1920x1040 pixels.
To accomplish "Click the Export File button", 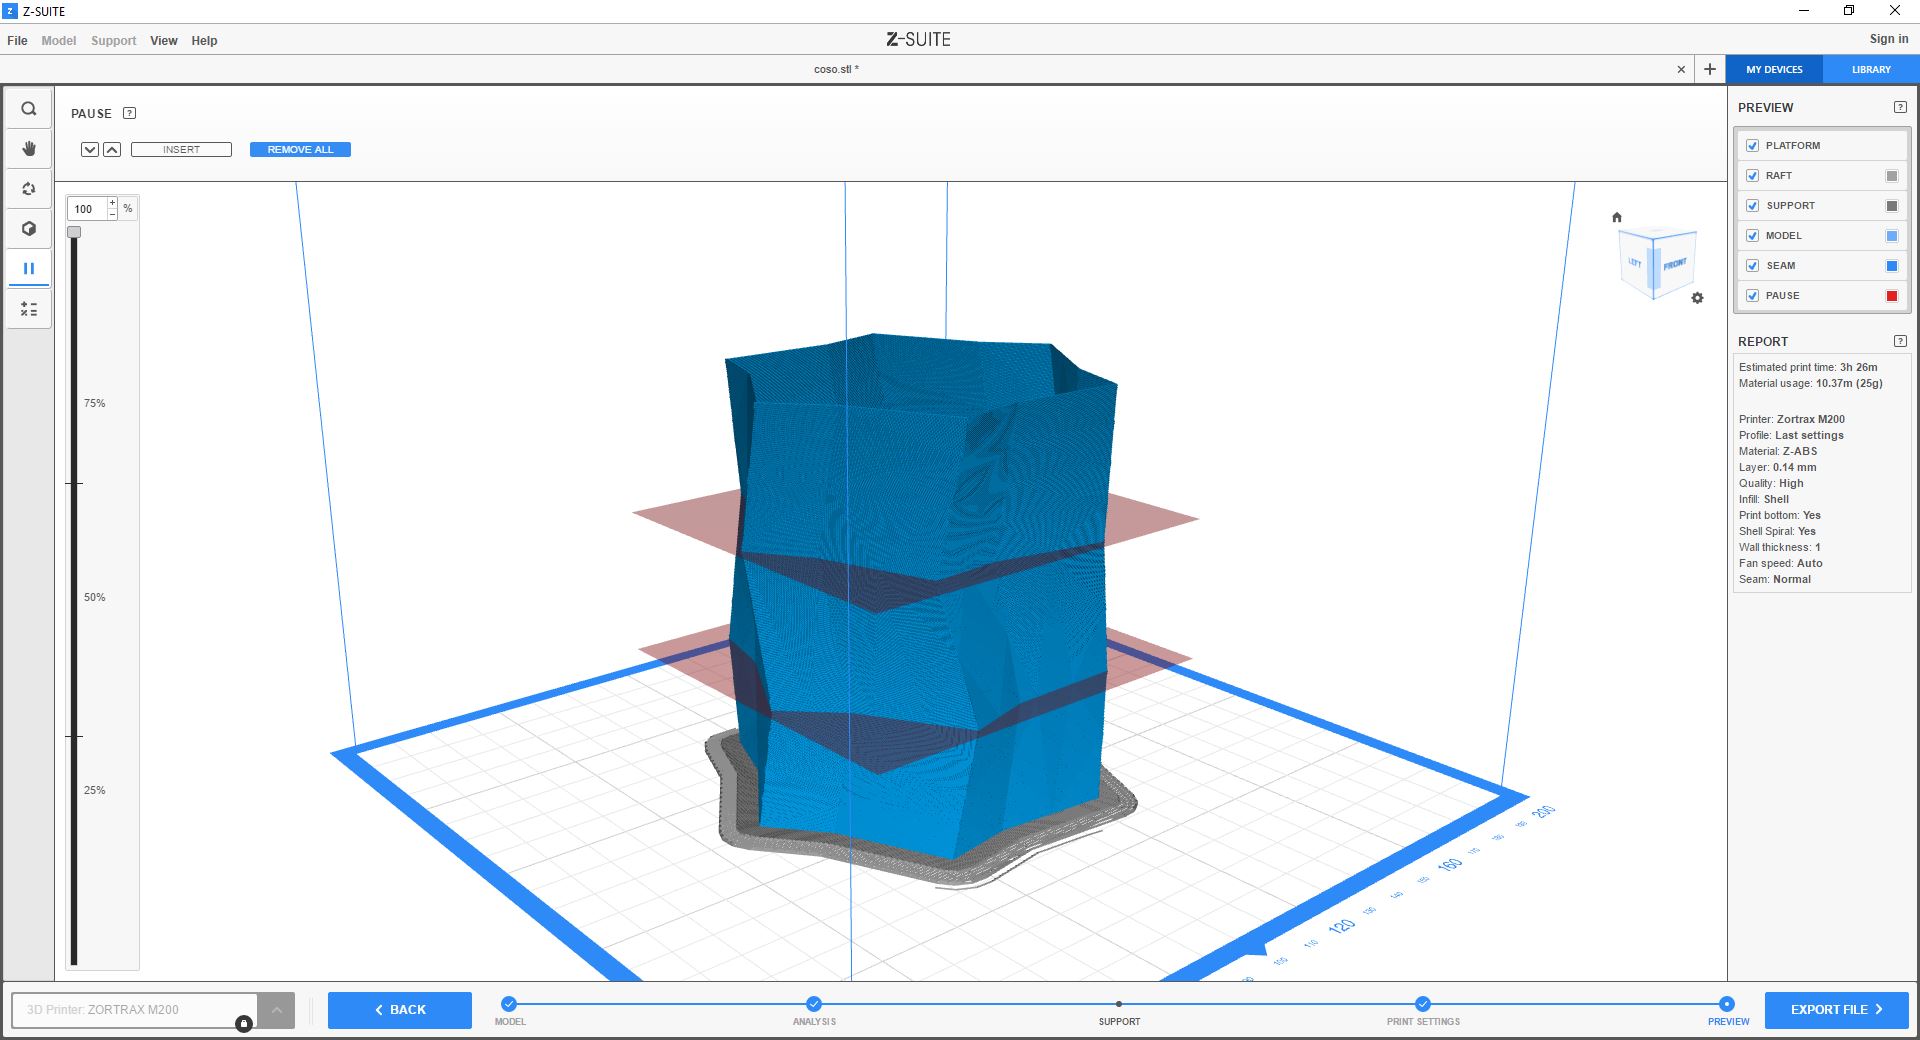I will pos(1837,1010).
